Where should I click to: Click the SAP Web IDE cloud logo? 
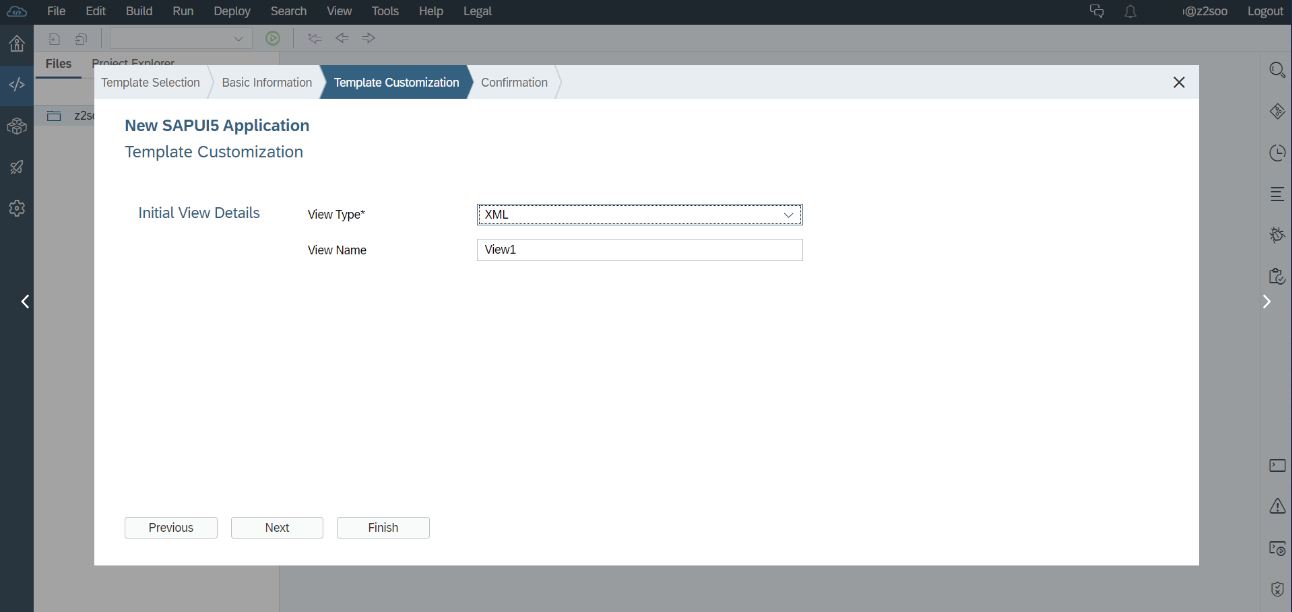(16, 11)
